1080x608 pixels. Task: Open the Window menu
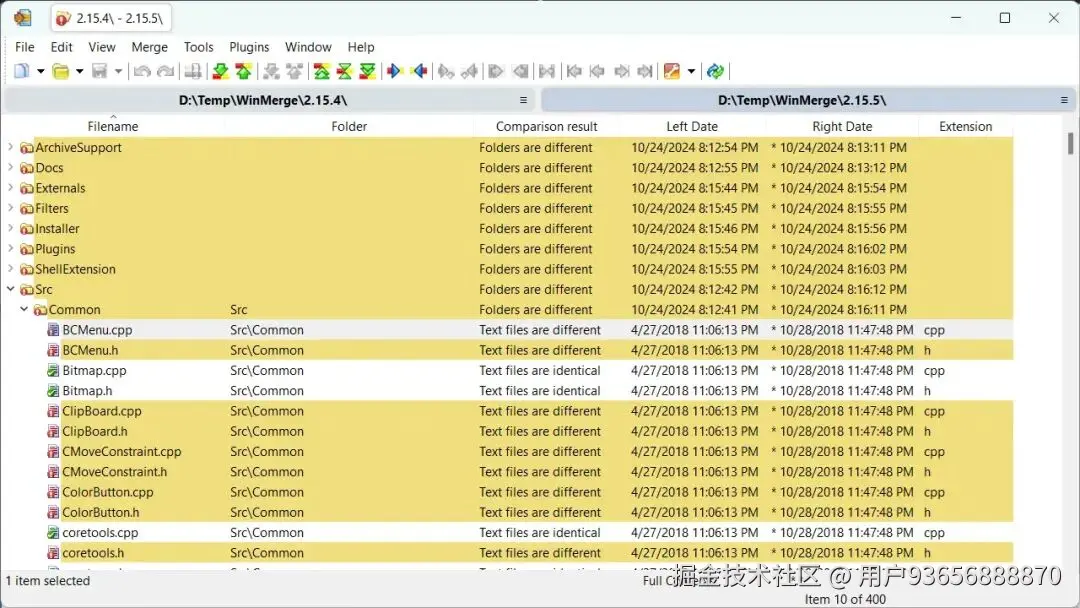coord(308,47)
